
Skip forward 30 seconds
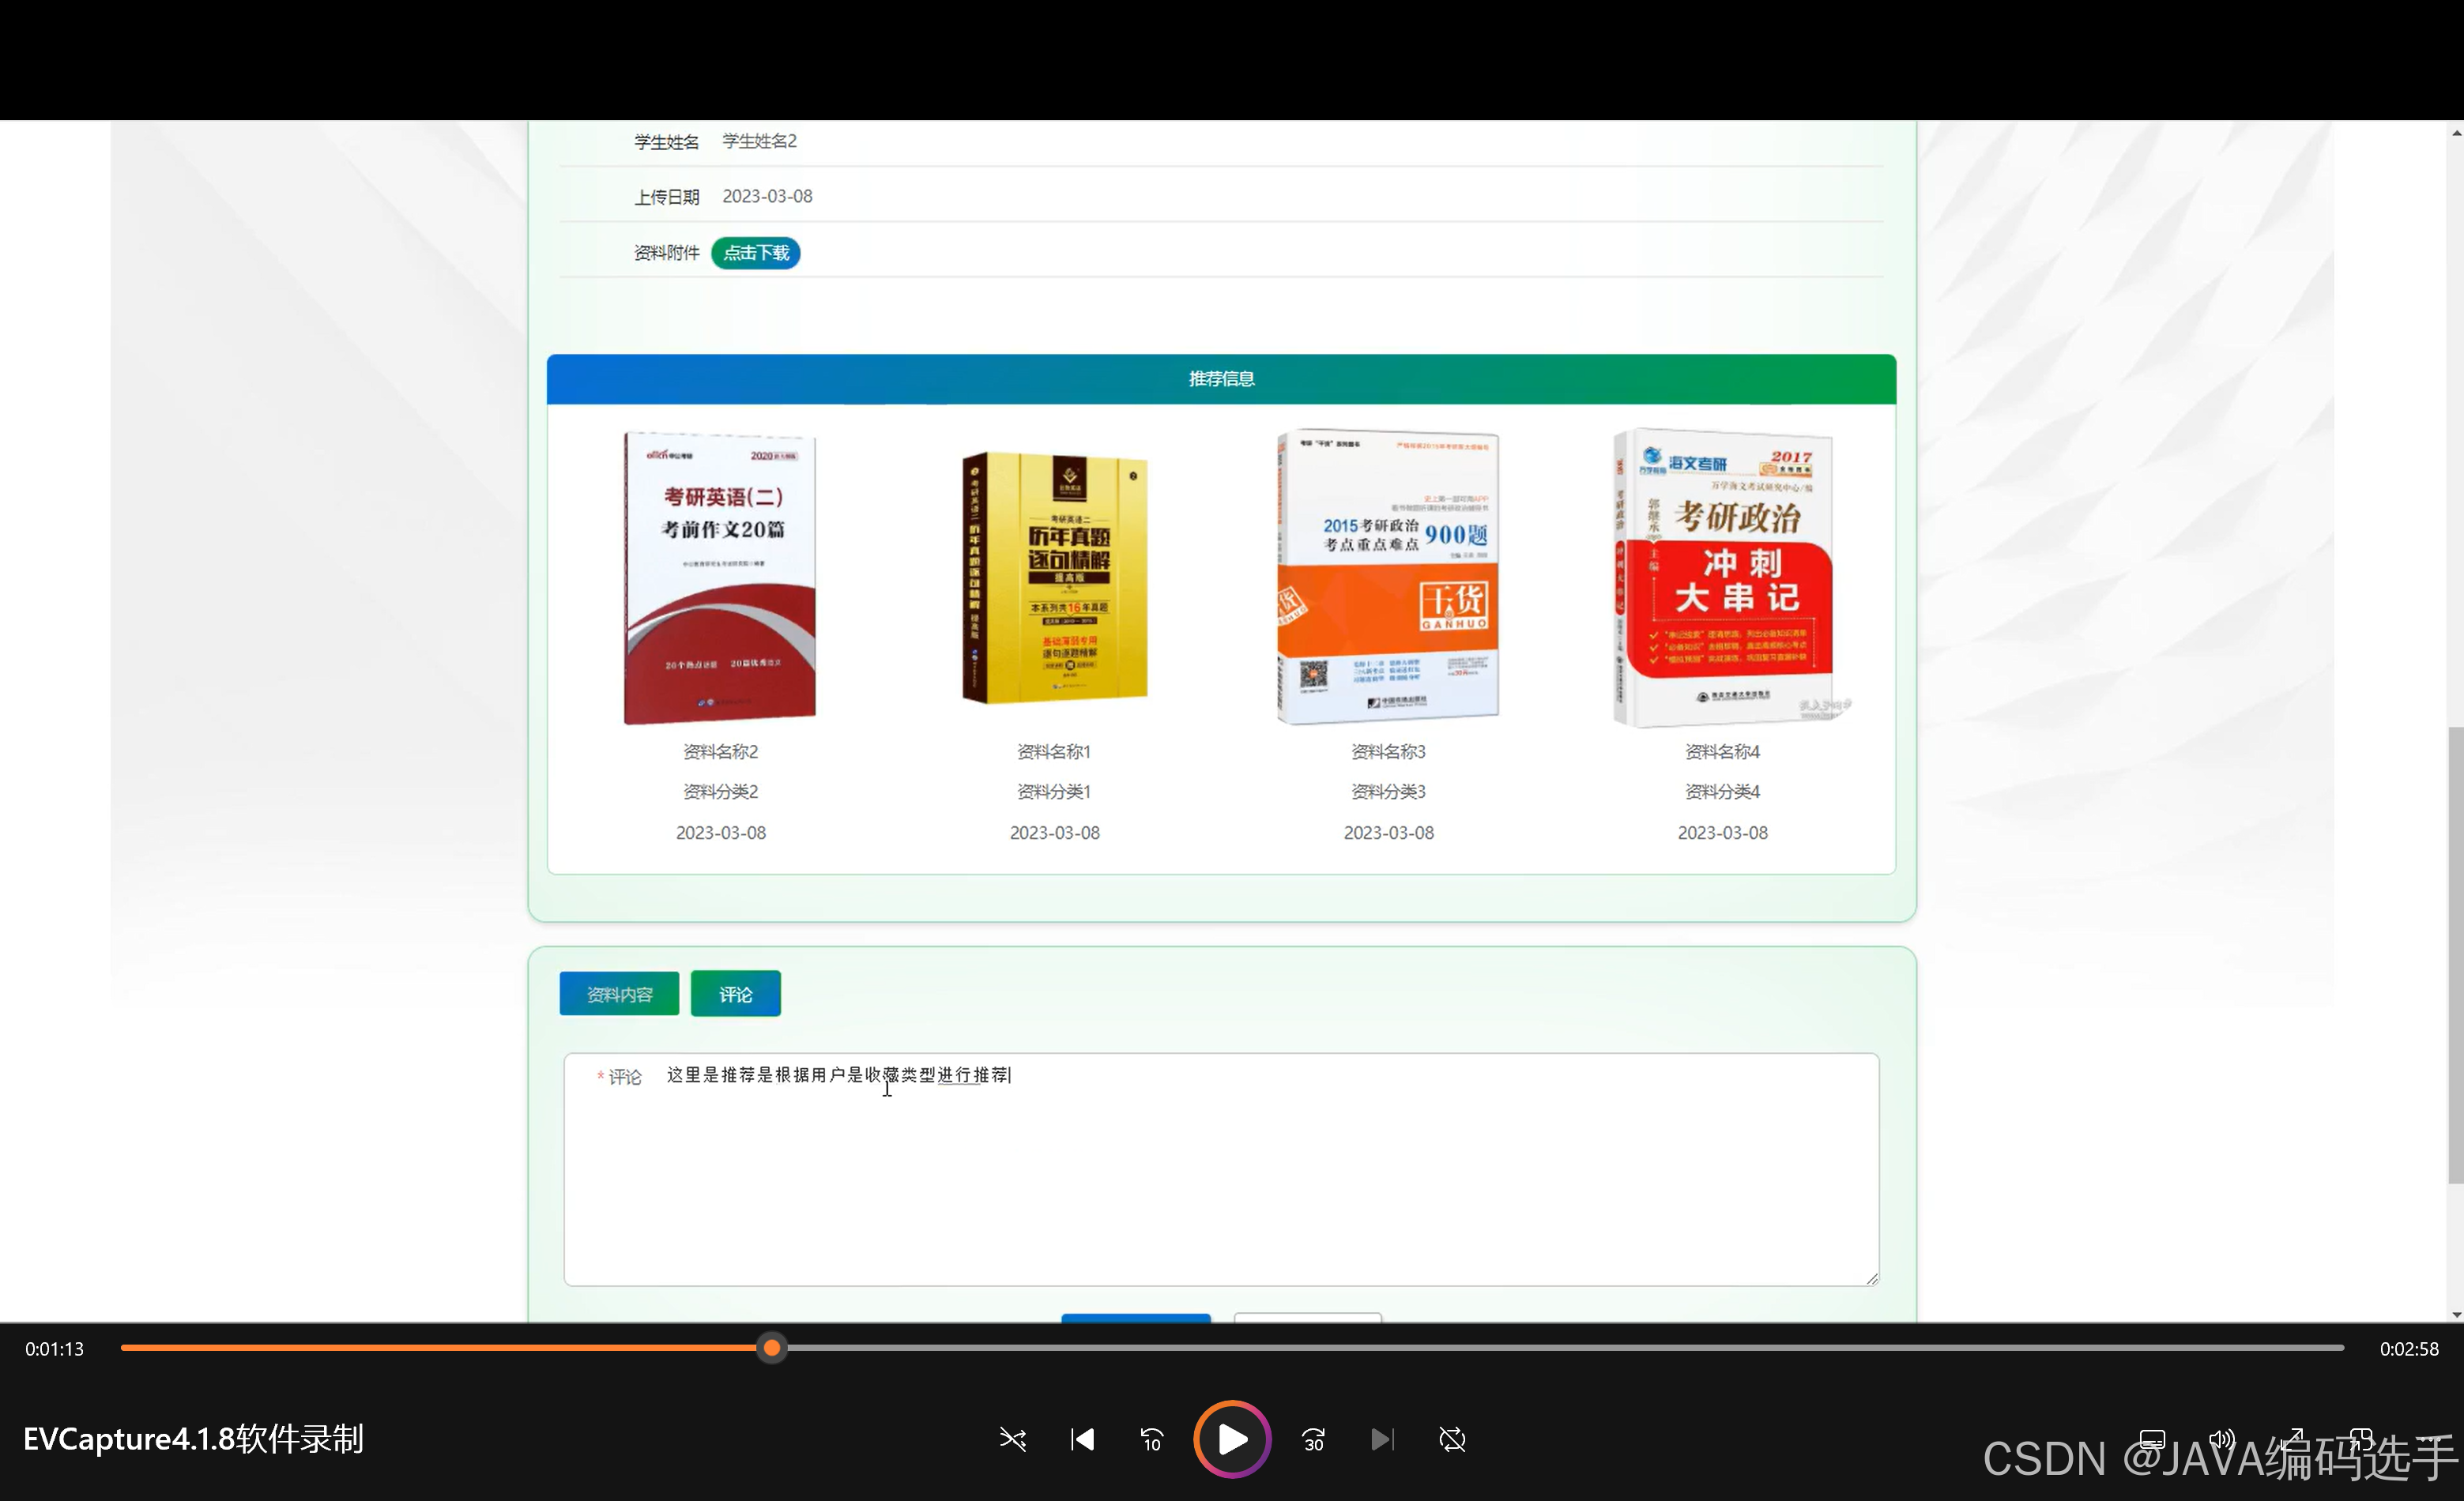tap(1313, 1439)
